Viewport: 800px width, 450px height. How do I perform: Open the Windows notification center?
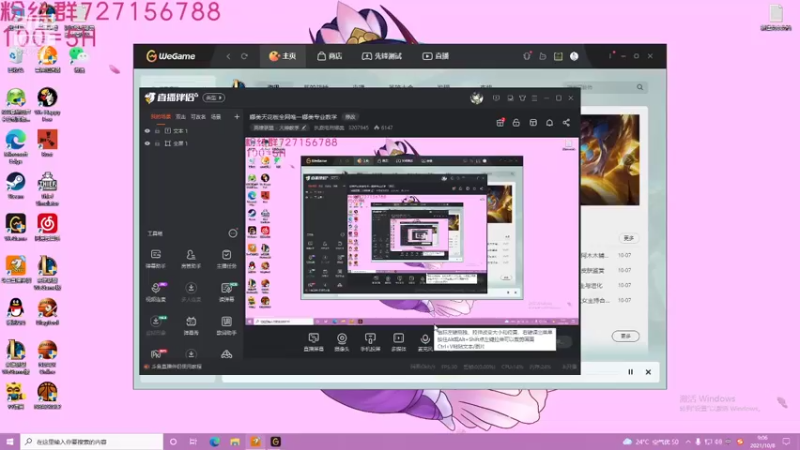tap(786, 442)
